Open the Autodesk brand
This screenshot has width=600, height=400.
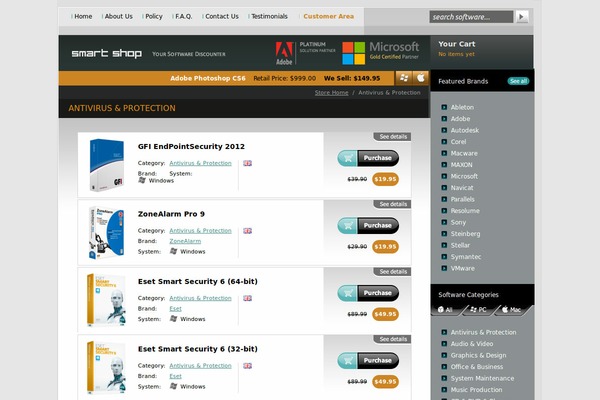coord(465,131)
